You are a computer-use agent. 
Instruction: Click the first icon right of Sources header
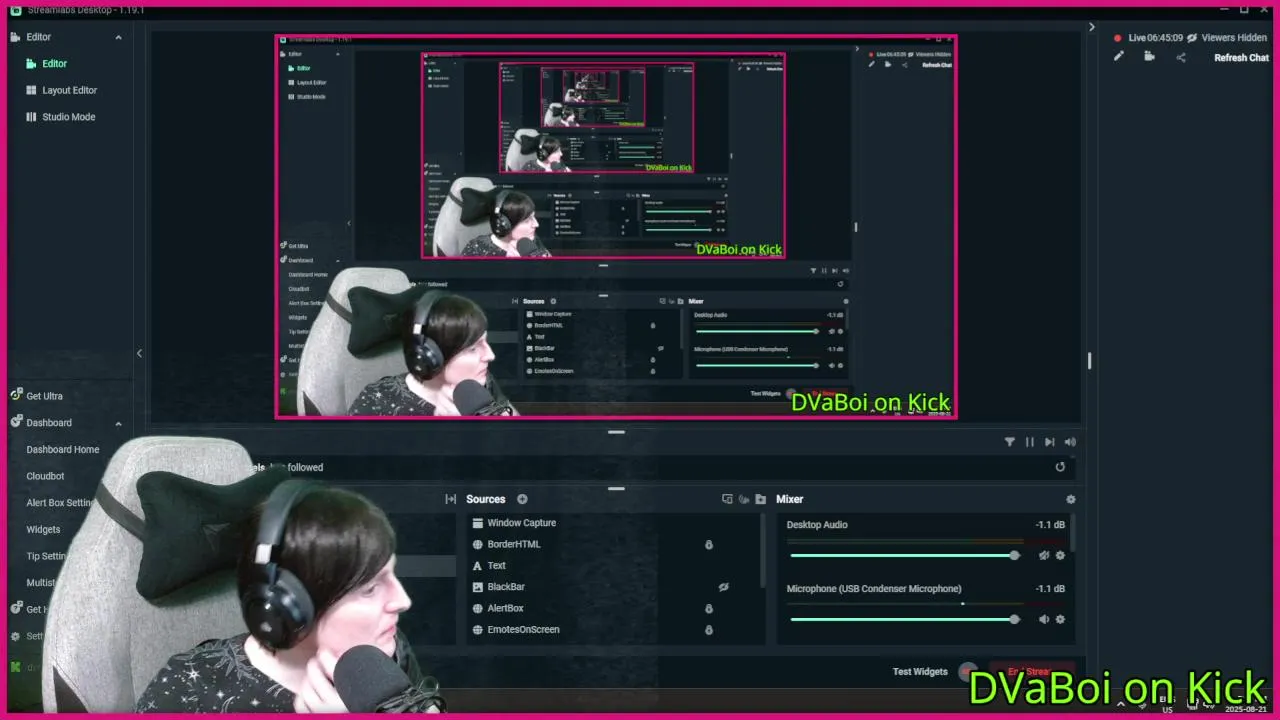(727, 499)
